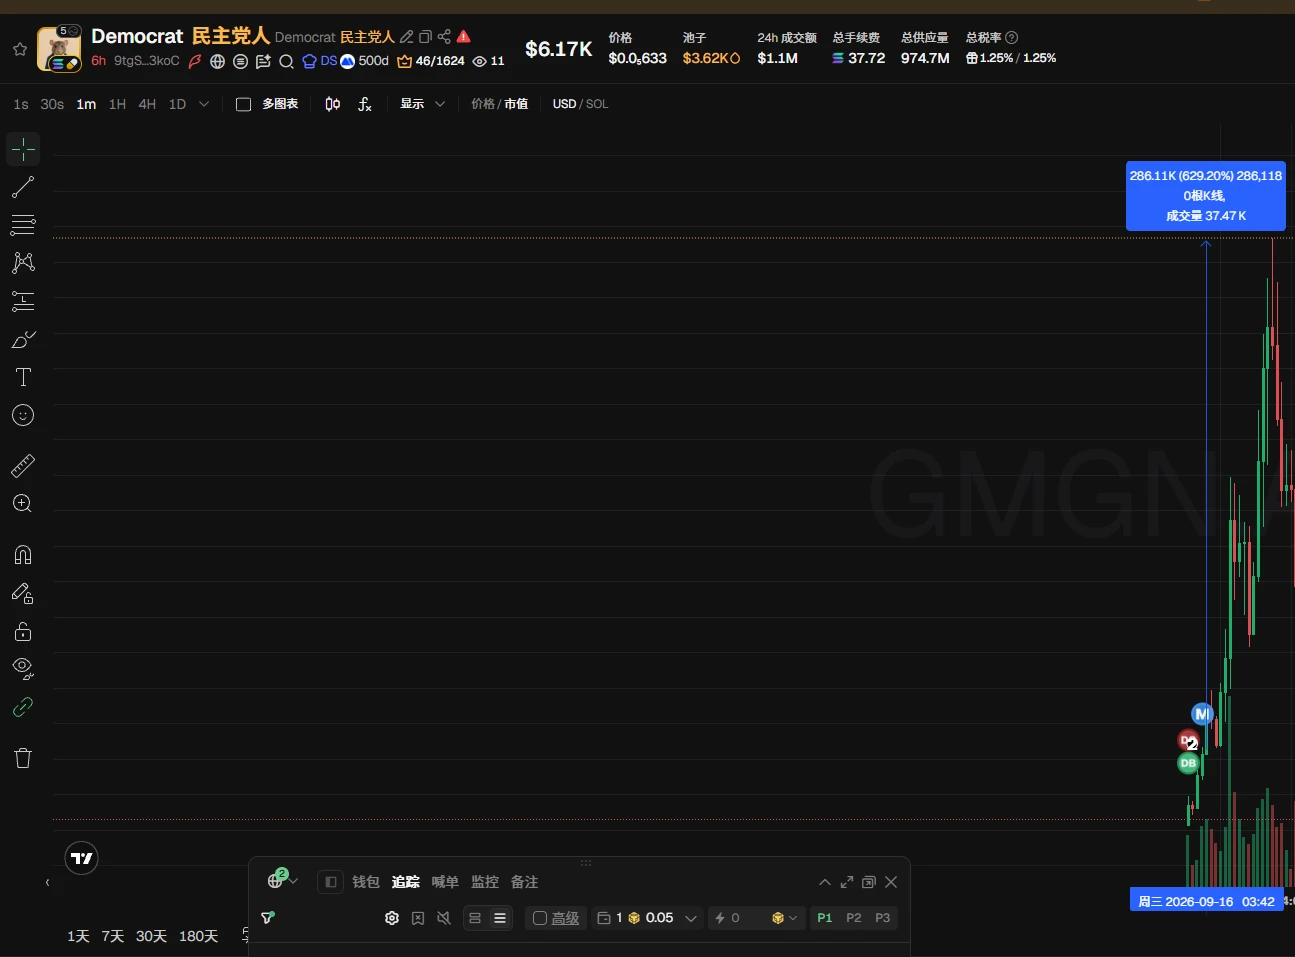Toggle 价格/市值 price or market cap view
This screenshot has height=957, width=1295.
point(499,104)
